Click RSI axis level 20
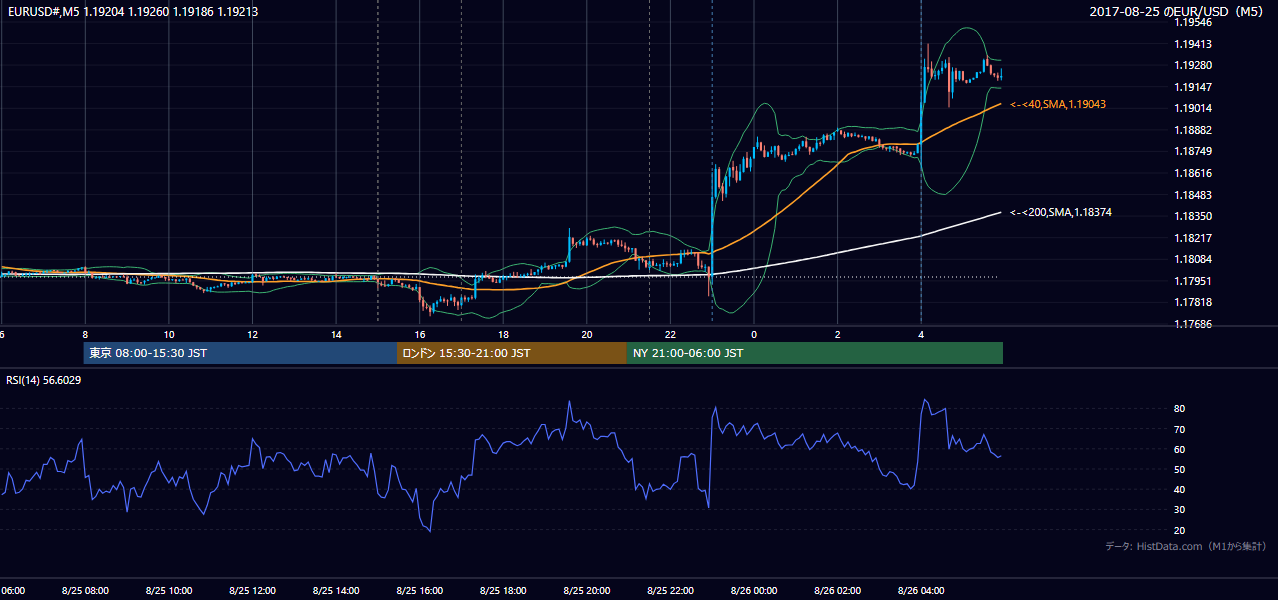 tap(1179, 530)
